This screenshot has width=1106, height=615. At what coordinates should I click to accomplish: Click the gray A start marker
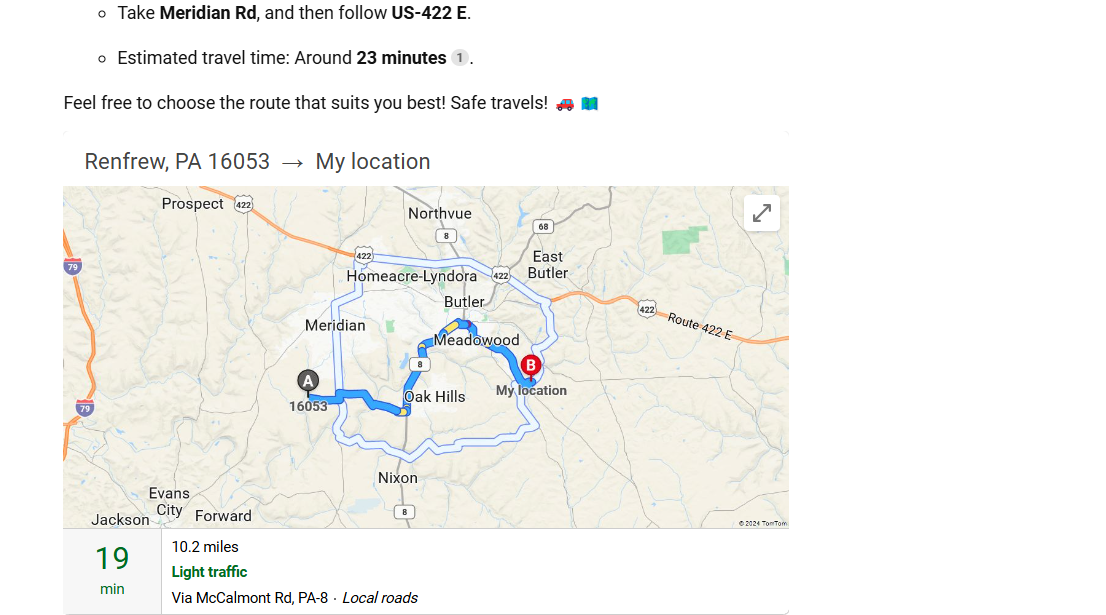308,381
